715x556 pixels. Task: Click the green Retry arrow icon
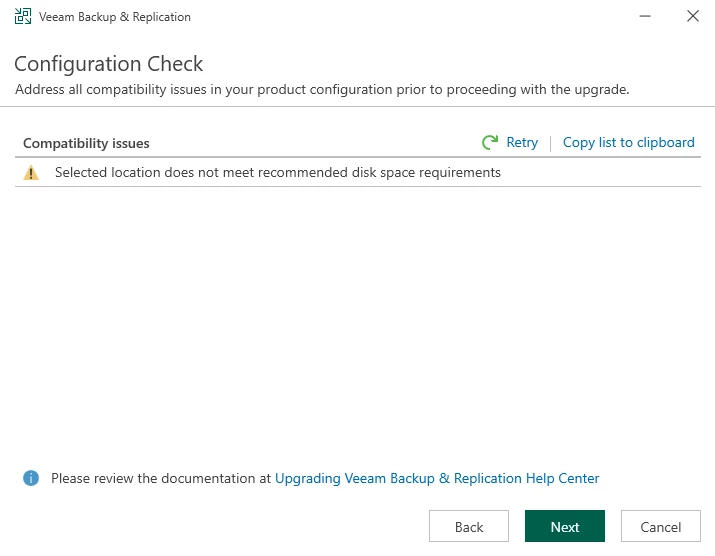point(490,142)
